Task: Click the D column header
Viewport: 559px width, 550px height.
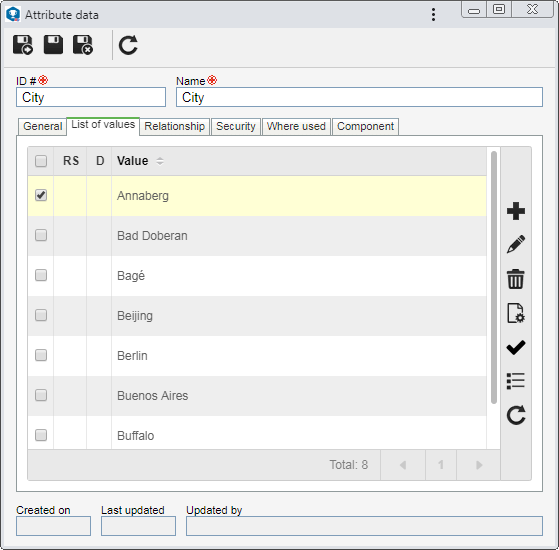Action: (x=100, y=161)
